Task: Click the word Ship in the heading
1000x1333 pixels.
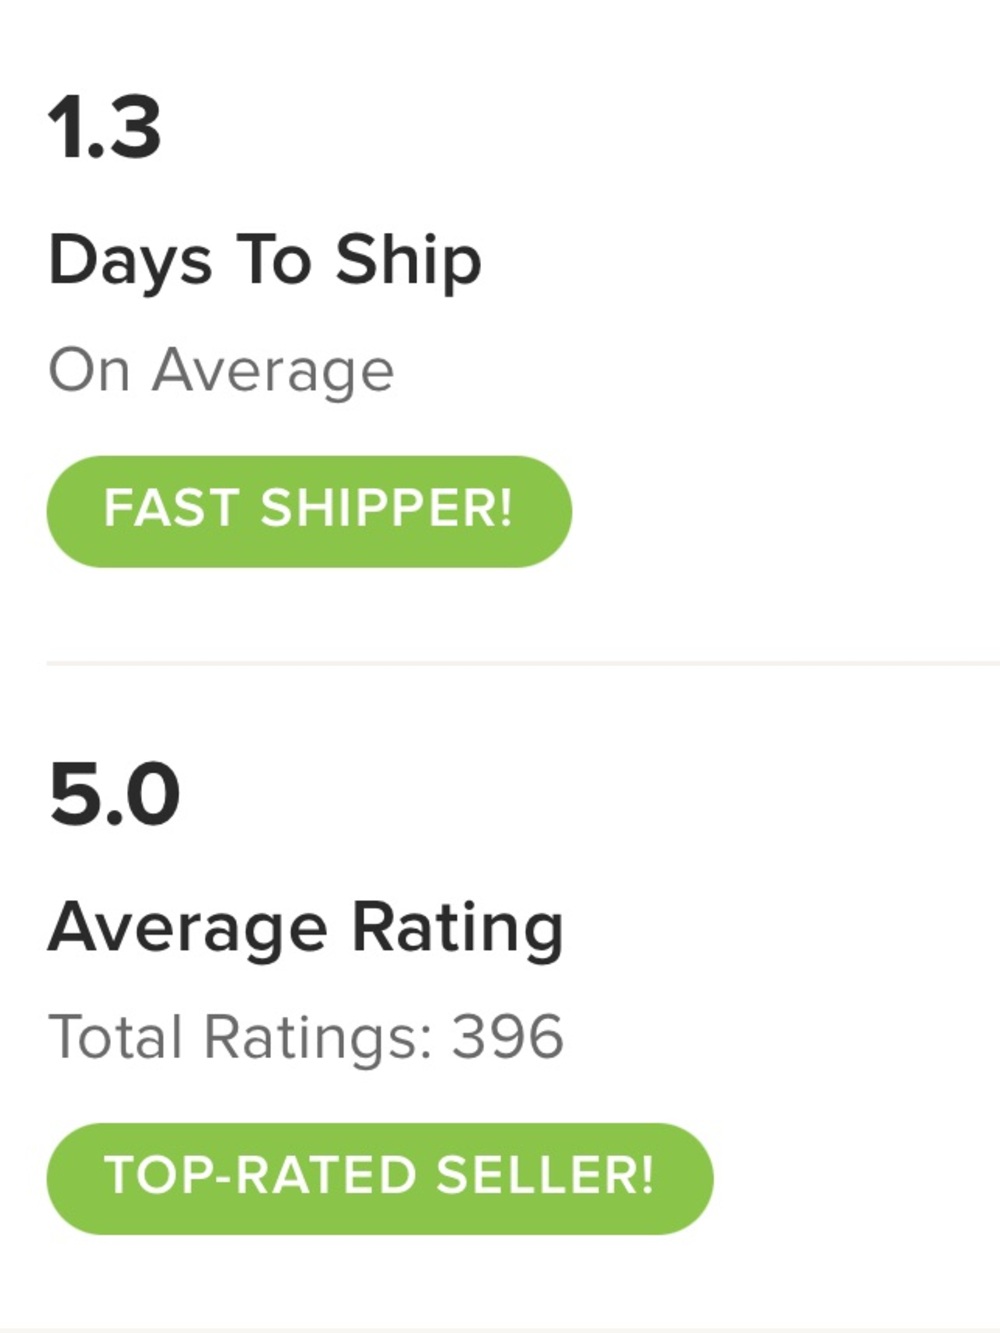Action: (x=408, y=260)
